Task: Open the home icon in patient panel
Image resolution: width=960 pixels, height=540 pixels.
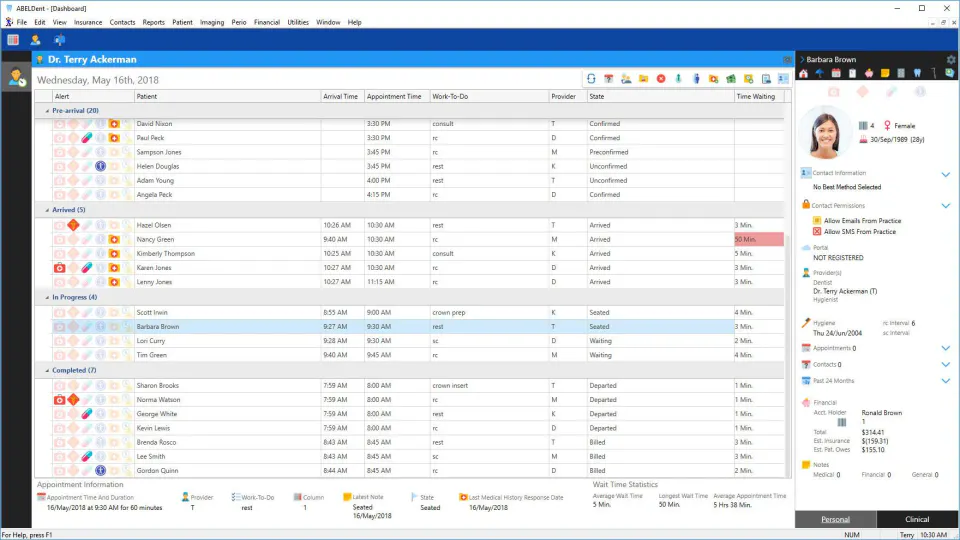Action: (804, 73)
